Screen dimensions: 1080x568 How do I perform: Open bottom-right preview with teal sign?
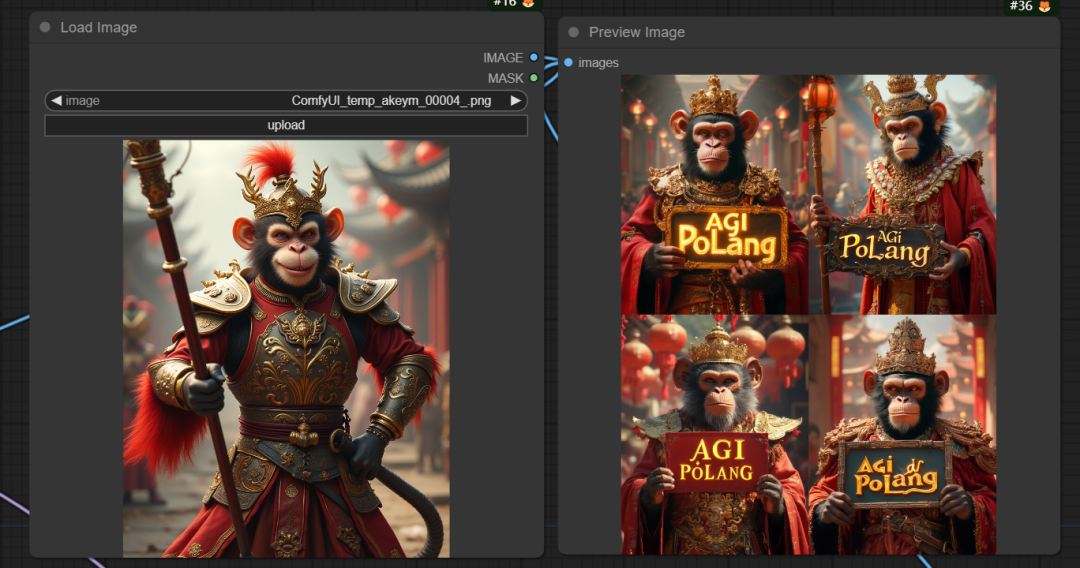[902, 434]
